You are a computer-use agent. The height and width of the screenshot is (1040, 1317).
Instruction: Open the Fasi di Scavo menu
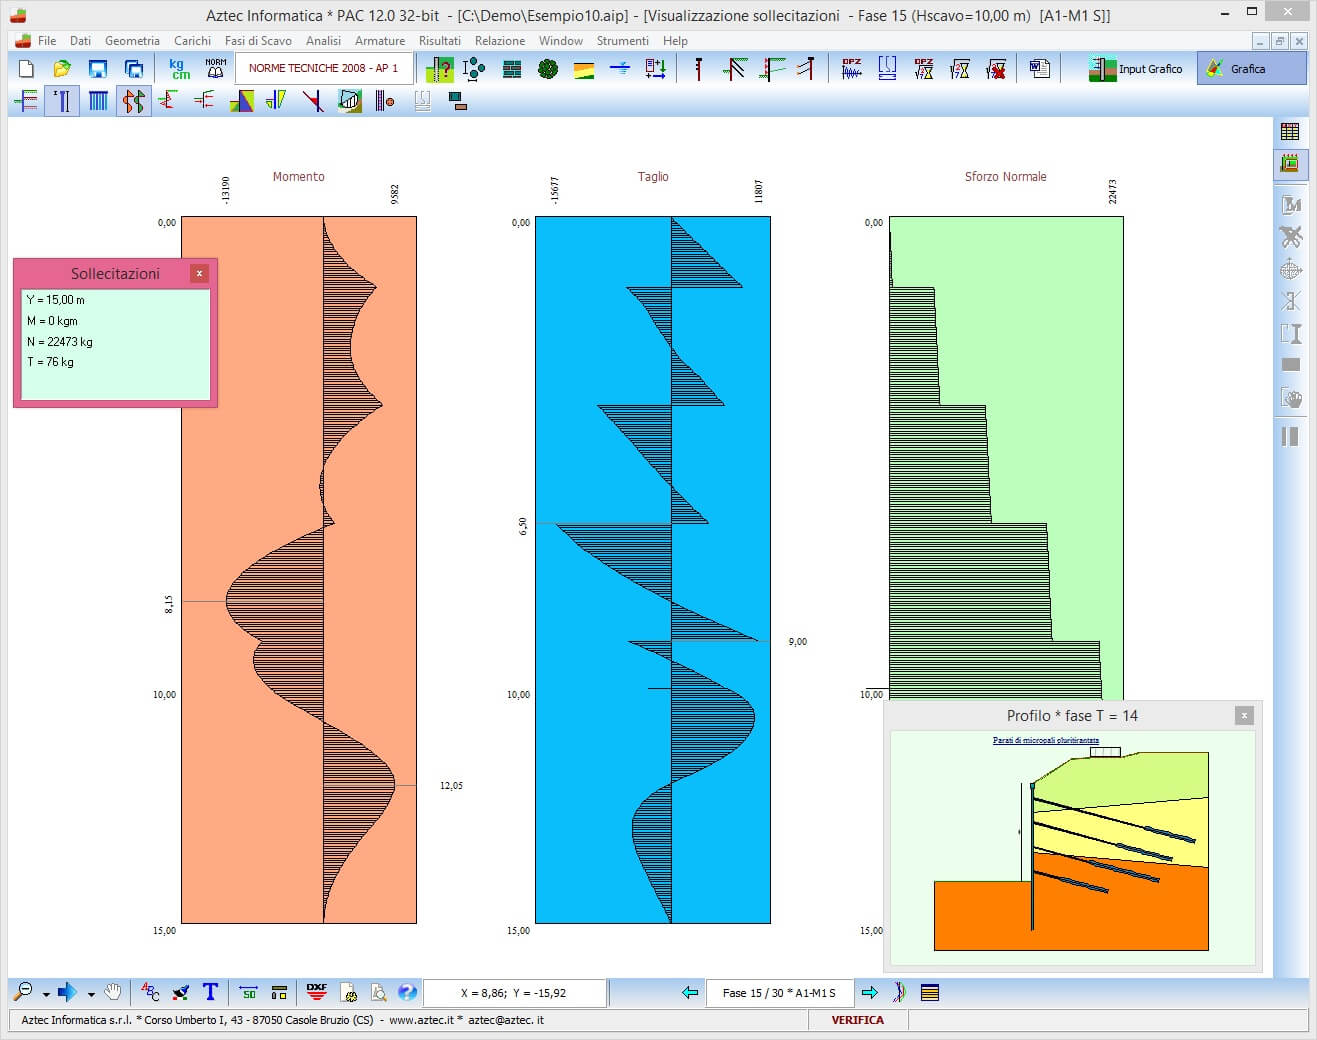point(258,41)
